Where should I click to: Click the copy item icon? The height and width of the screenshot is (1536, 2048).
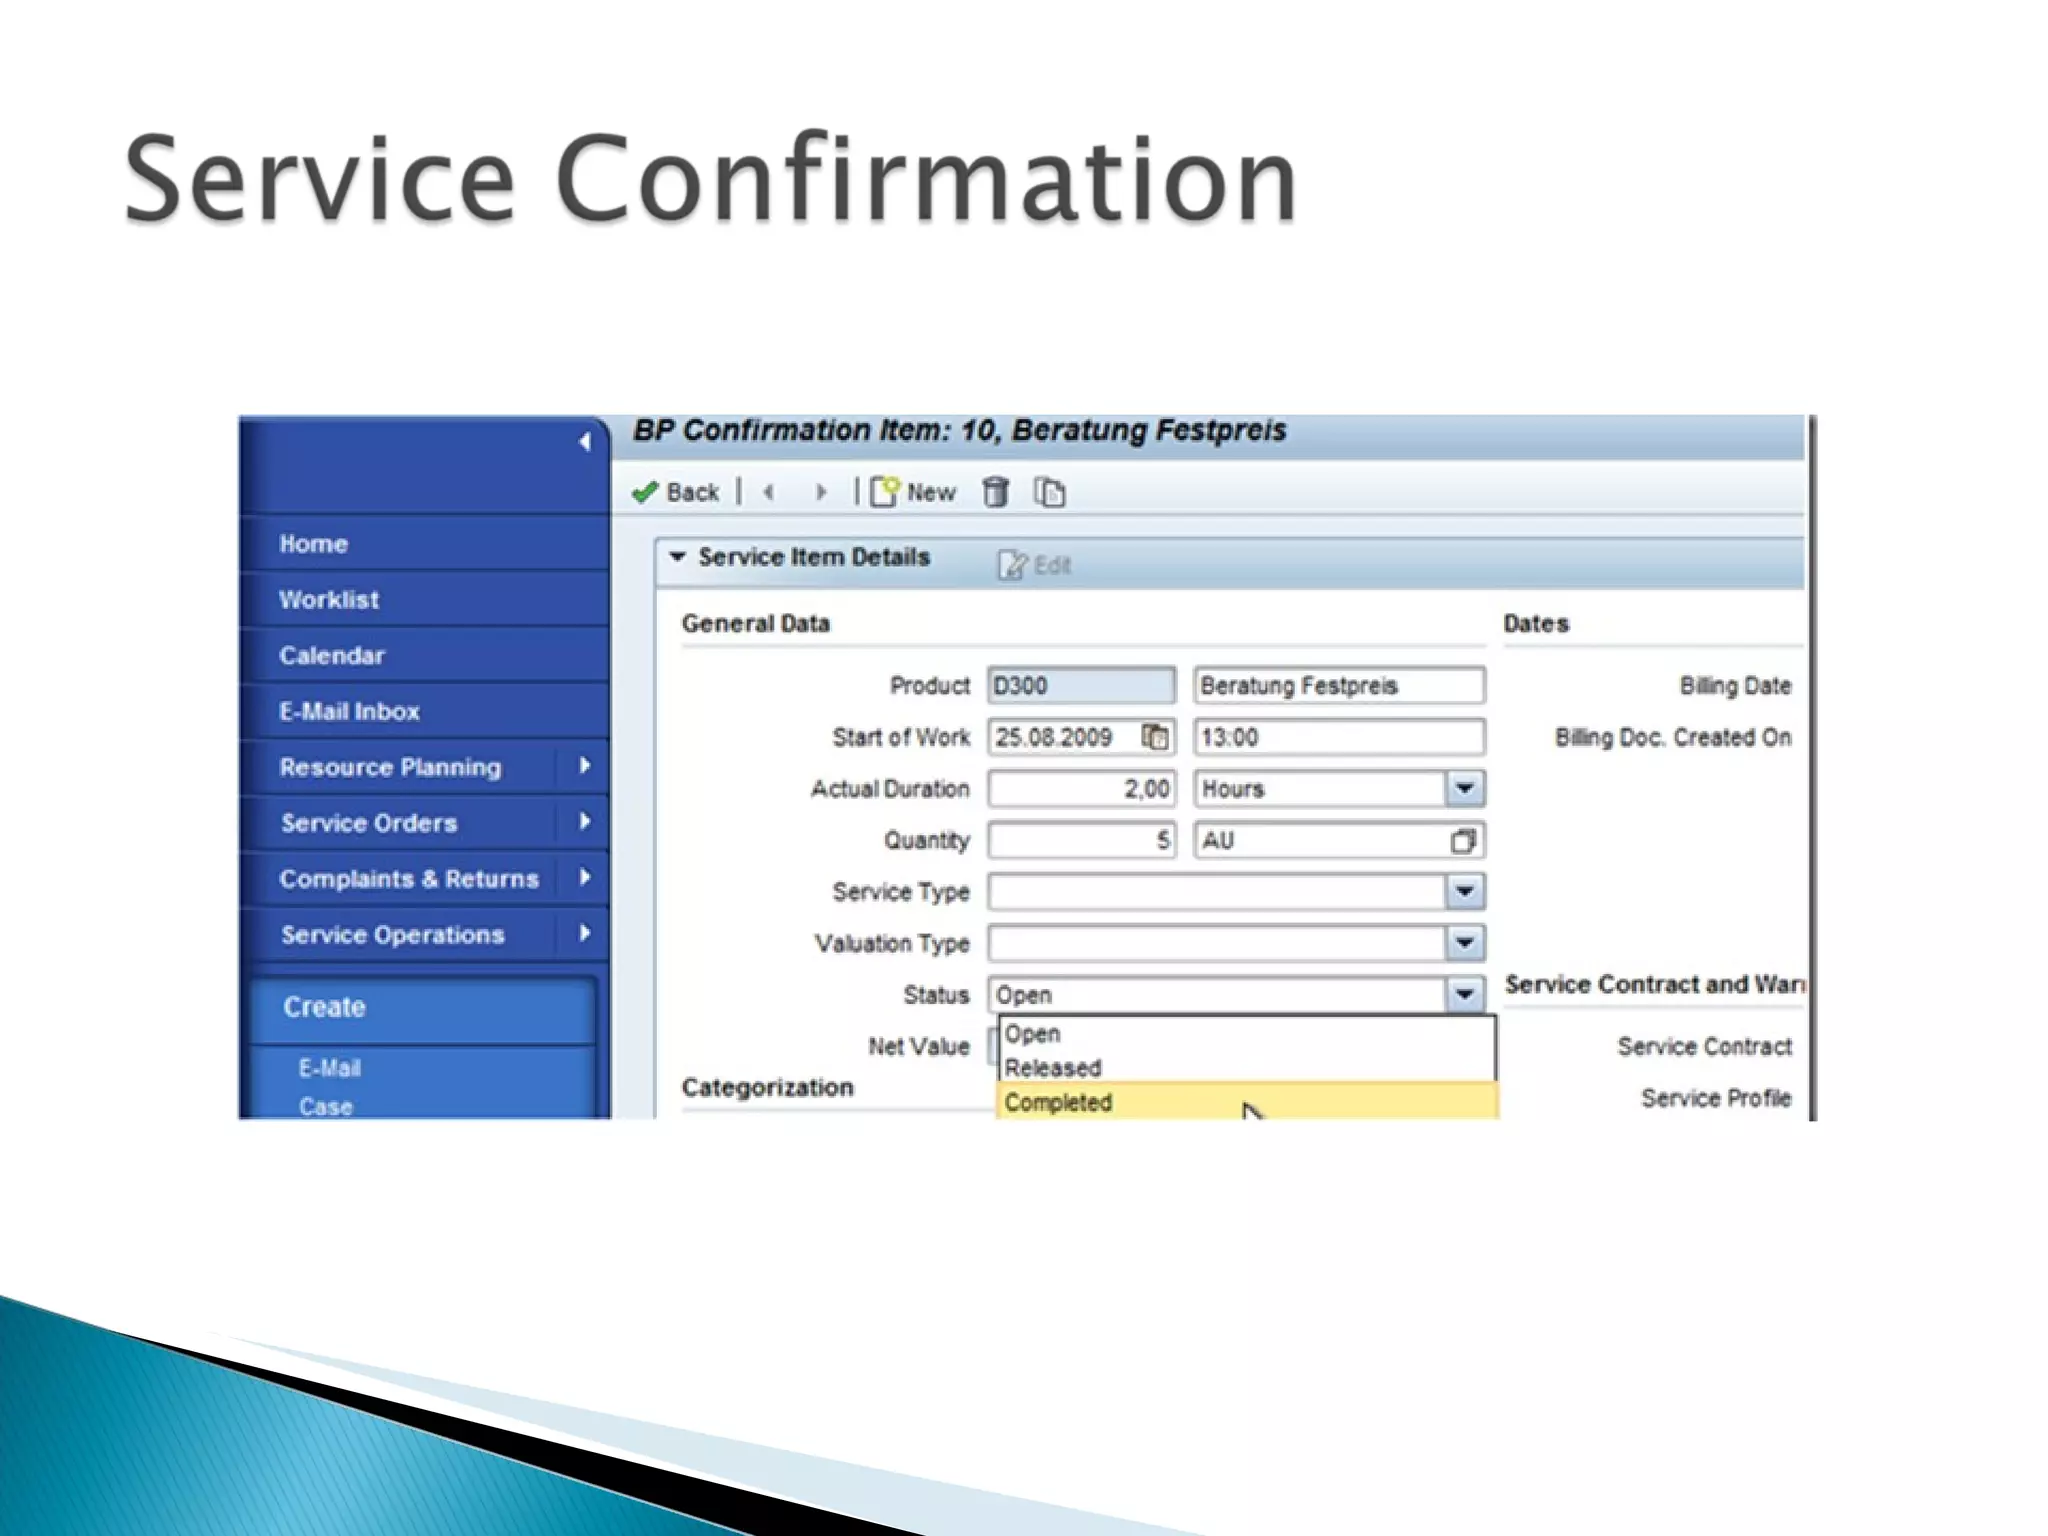click(1049, 492)
